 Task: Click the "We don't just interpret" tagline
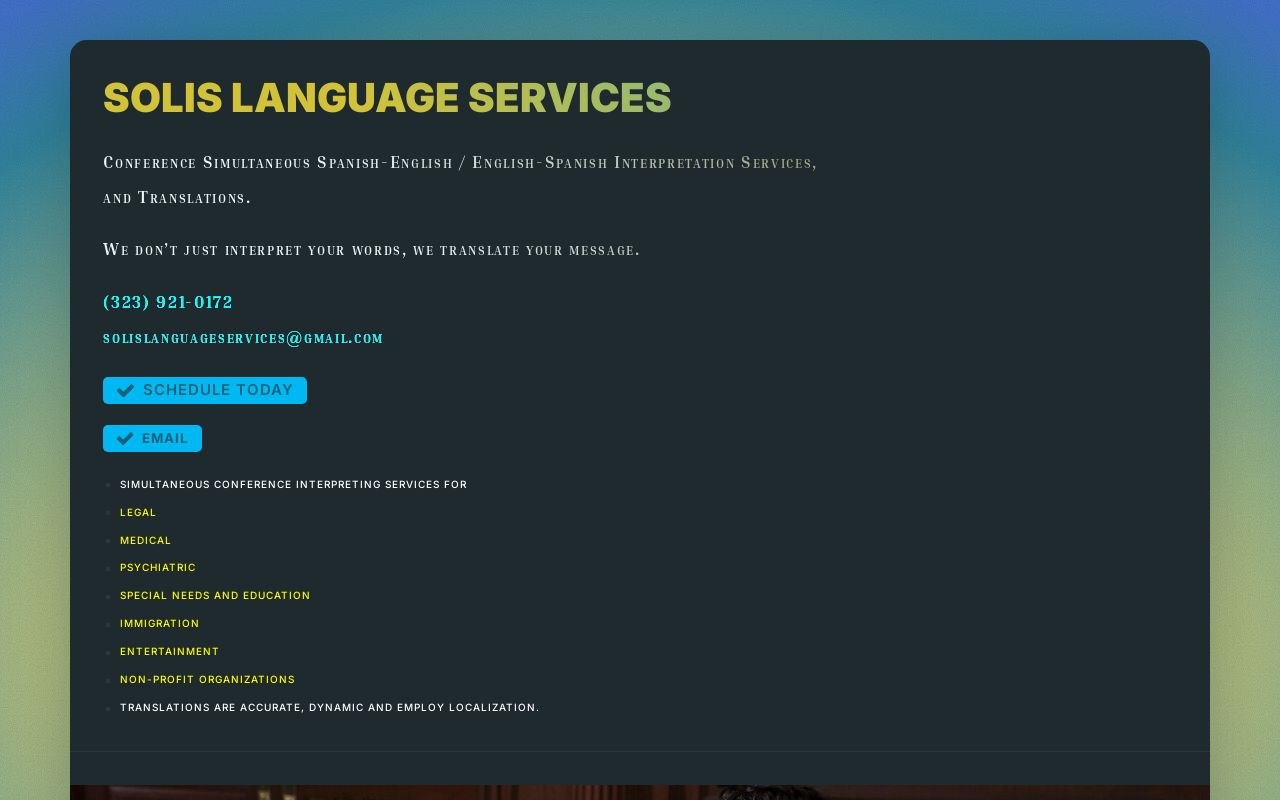pos(371,250)
